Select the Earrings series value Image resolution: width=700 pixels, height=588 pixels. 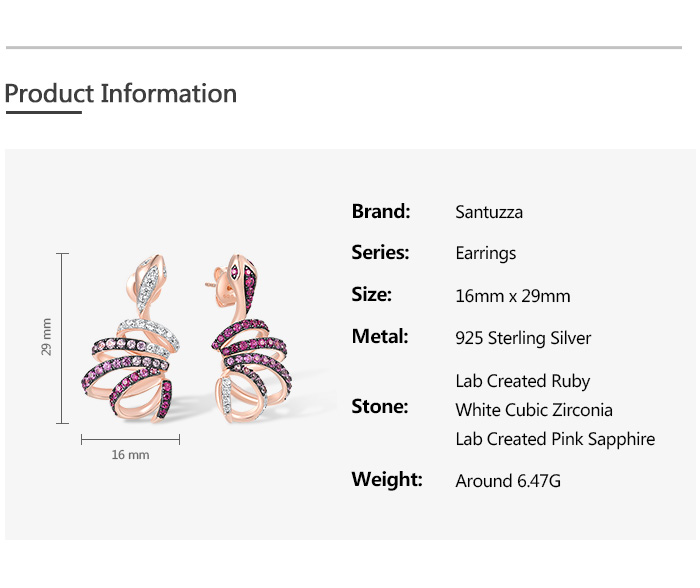(486, 254)
